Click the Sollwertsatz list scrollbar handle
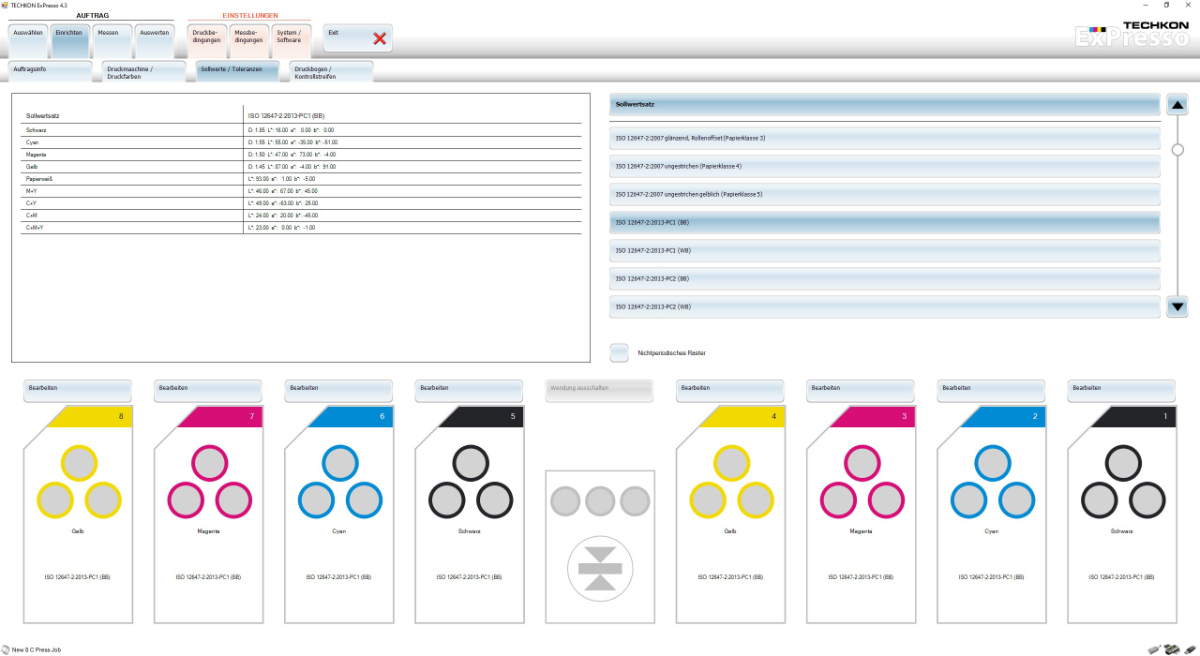This screenshot has width=1200, height=656. 1177,150
